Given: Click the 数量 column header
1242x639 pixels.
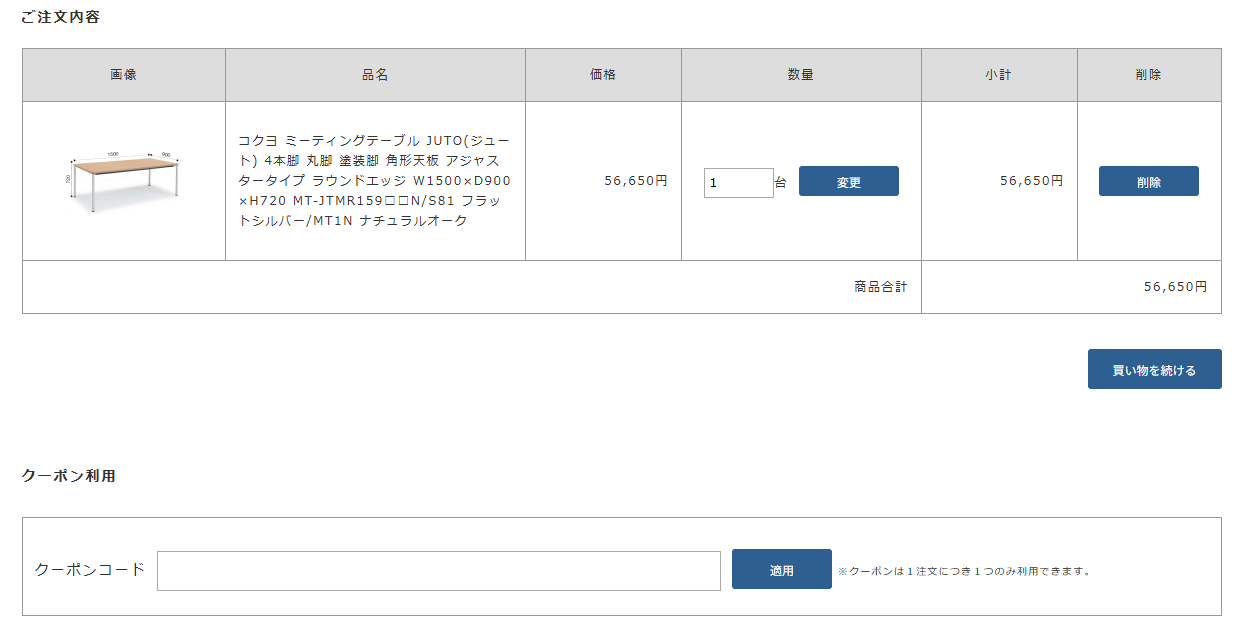Looking at the screenshot, I should pyautogui.click(x=801, y=75).
